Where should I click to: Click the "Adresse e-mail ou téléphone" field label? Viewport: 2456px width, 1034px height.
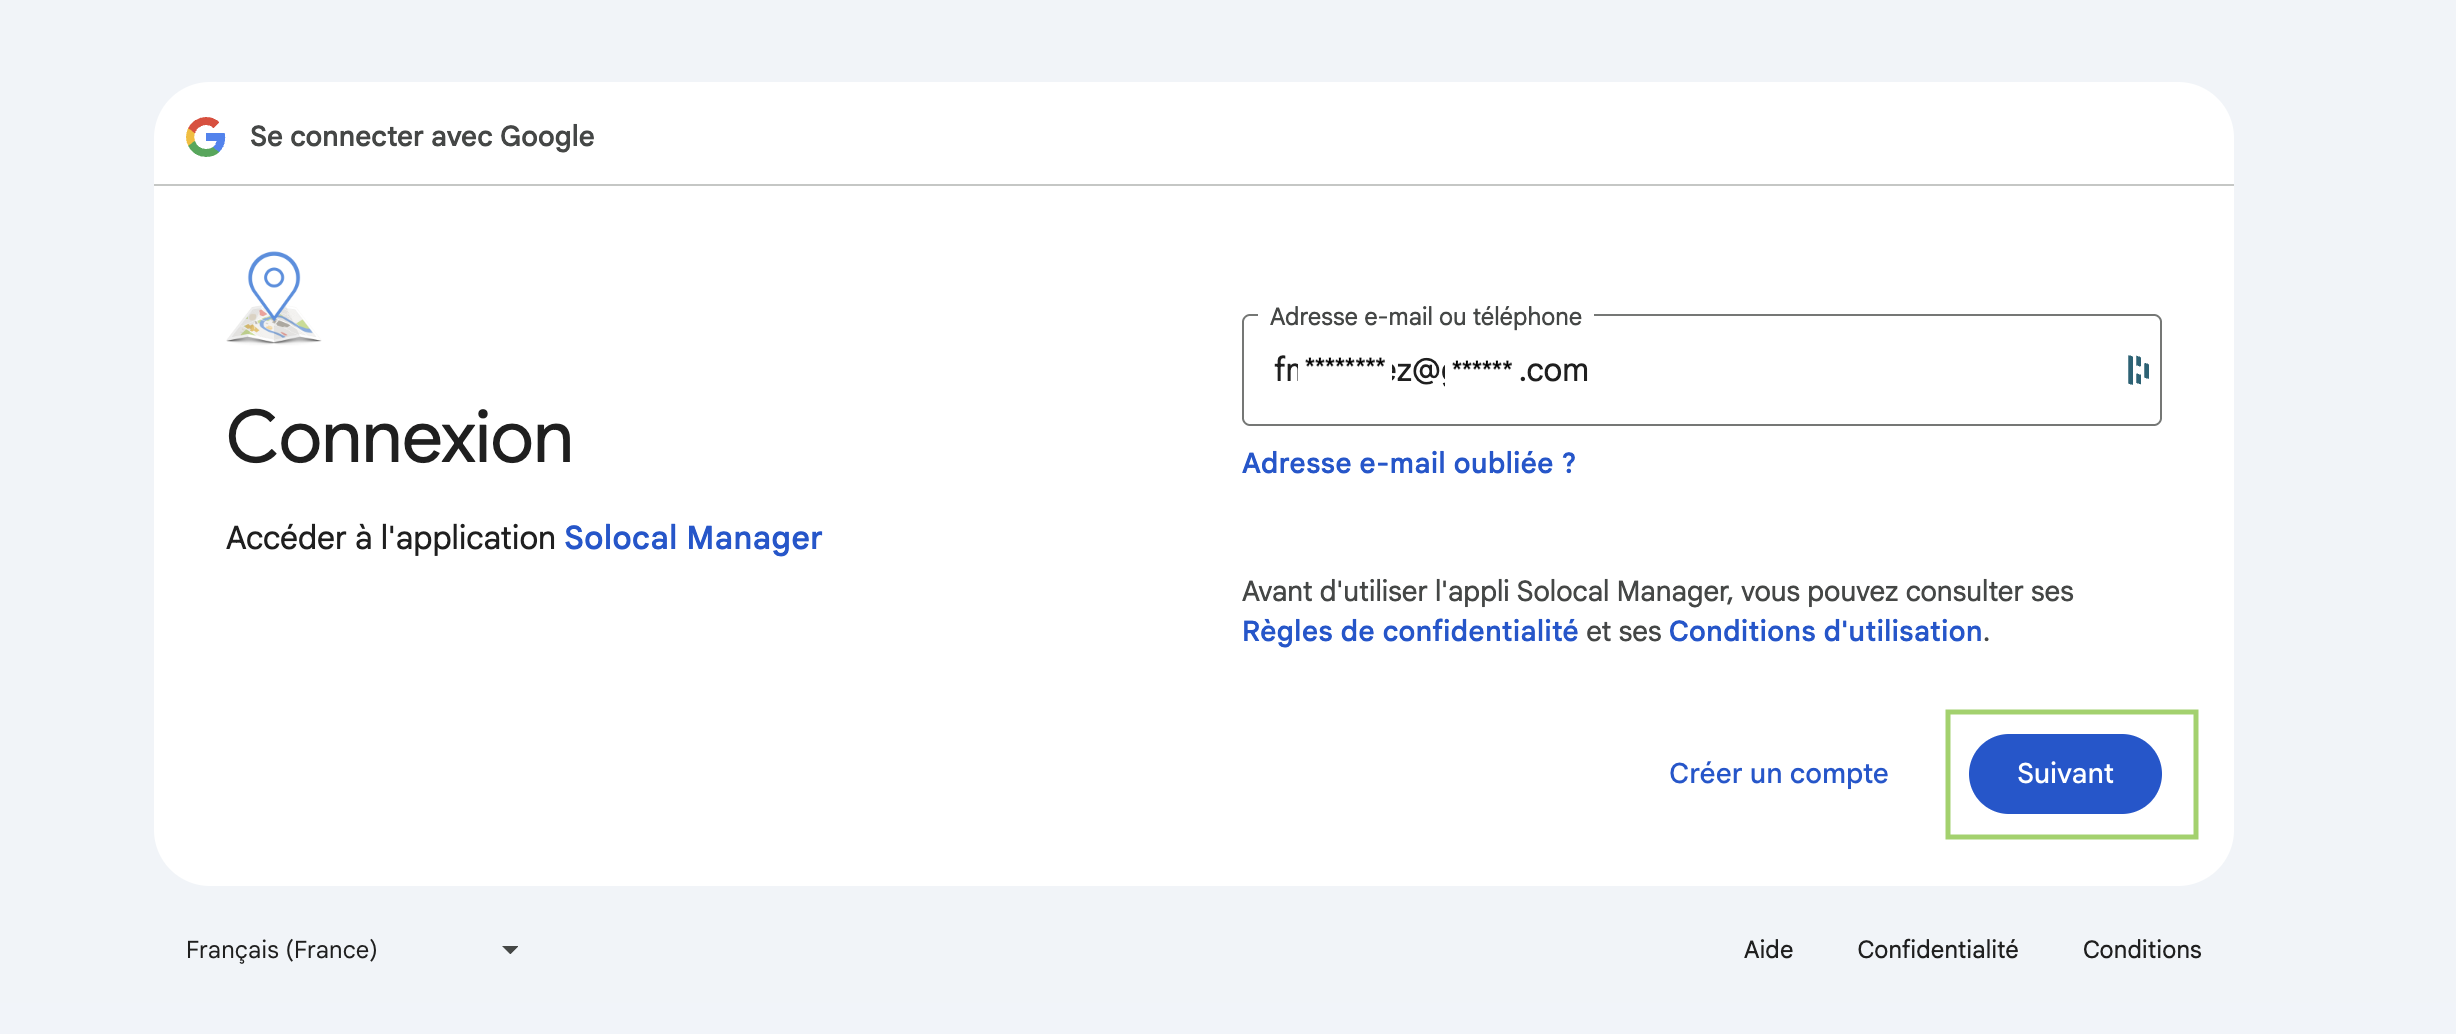[x=1425, y=317]
